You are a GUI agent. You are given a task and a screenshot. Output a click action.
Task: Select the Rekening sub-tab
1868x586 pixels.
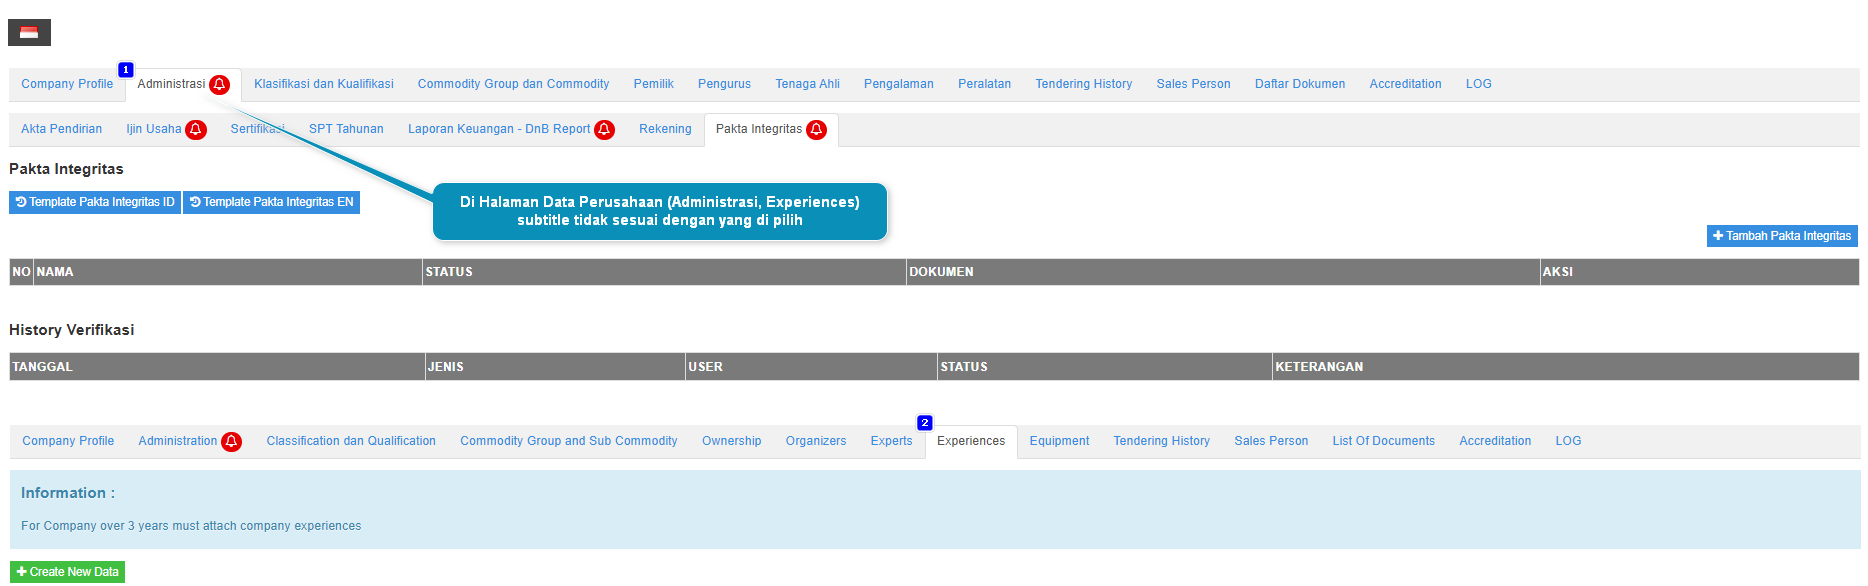pyautogui.click(x=665, y=129)
